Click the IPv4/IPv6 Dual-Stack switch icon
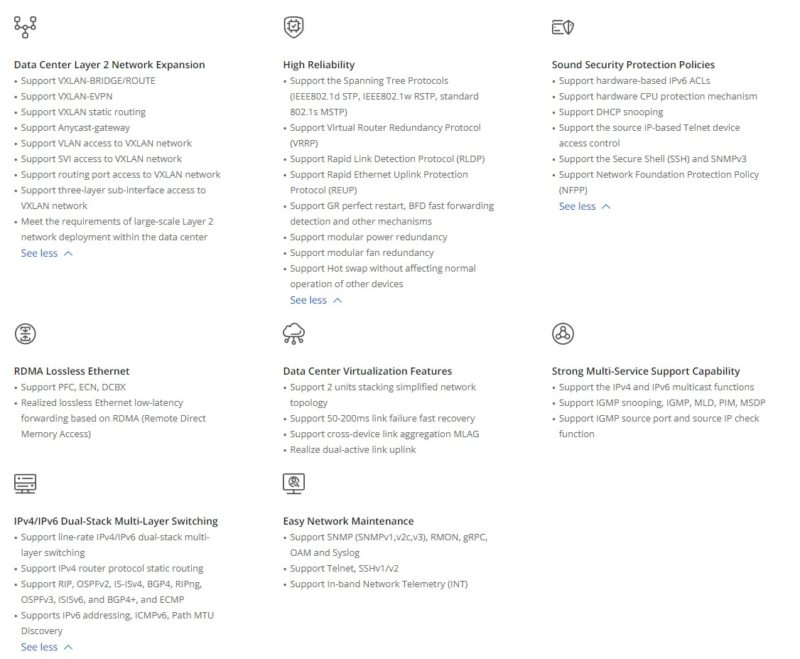Screen dimensions: 800x659 pyautogui.click(x=25, y=484)
